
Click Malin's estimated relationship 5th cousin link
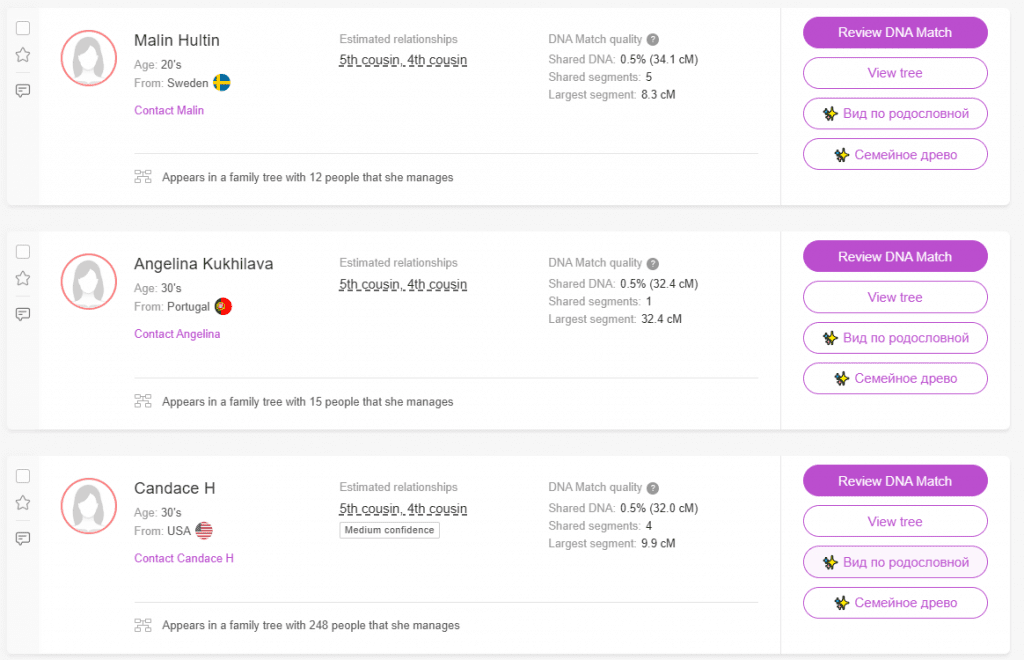click(x=369, y=60)
